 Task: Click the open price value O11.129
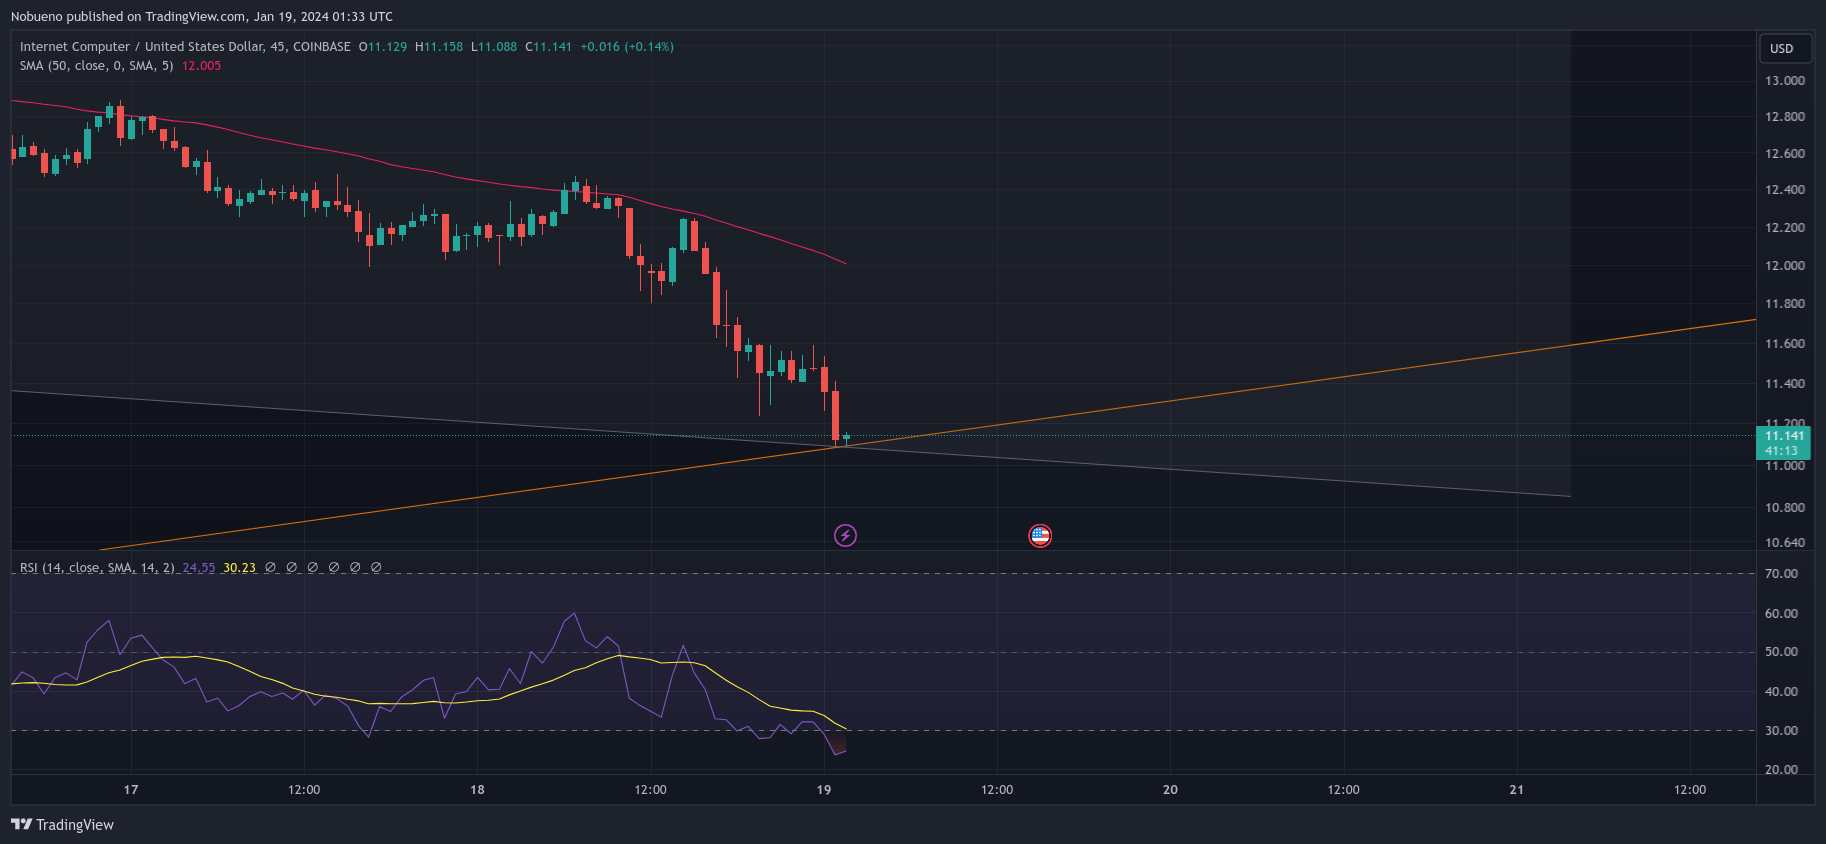(383, 47)
